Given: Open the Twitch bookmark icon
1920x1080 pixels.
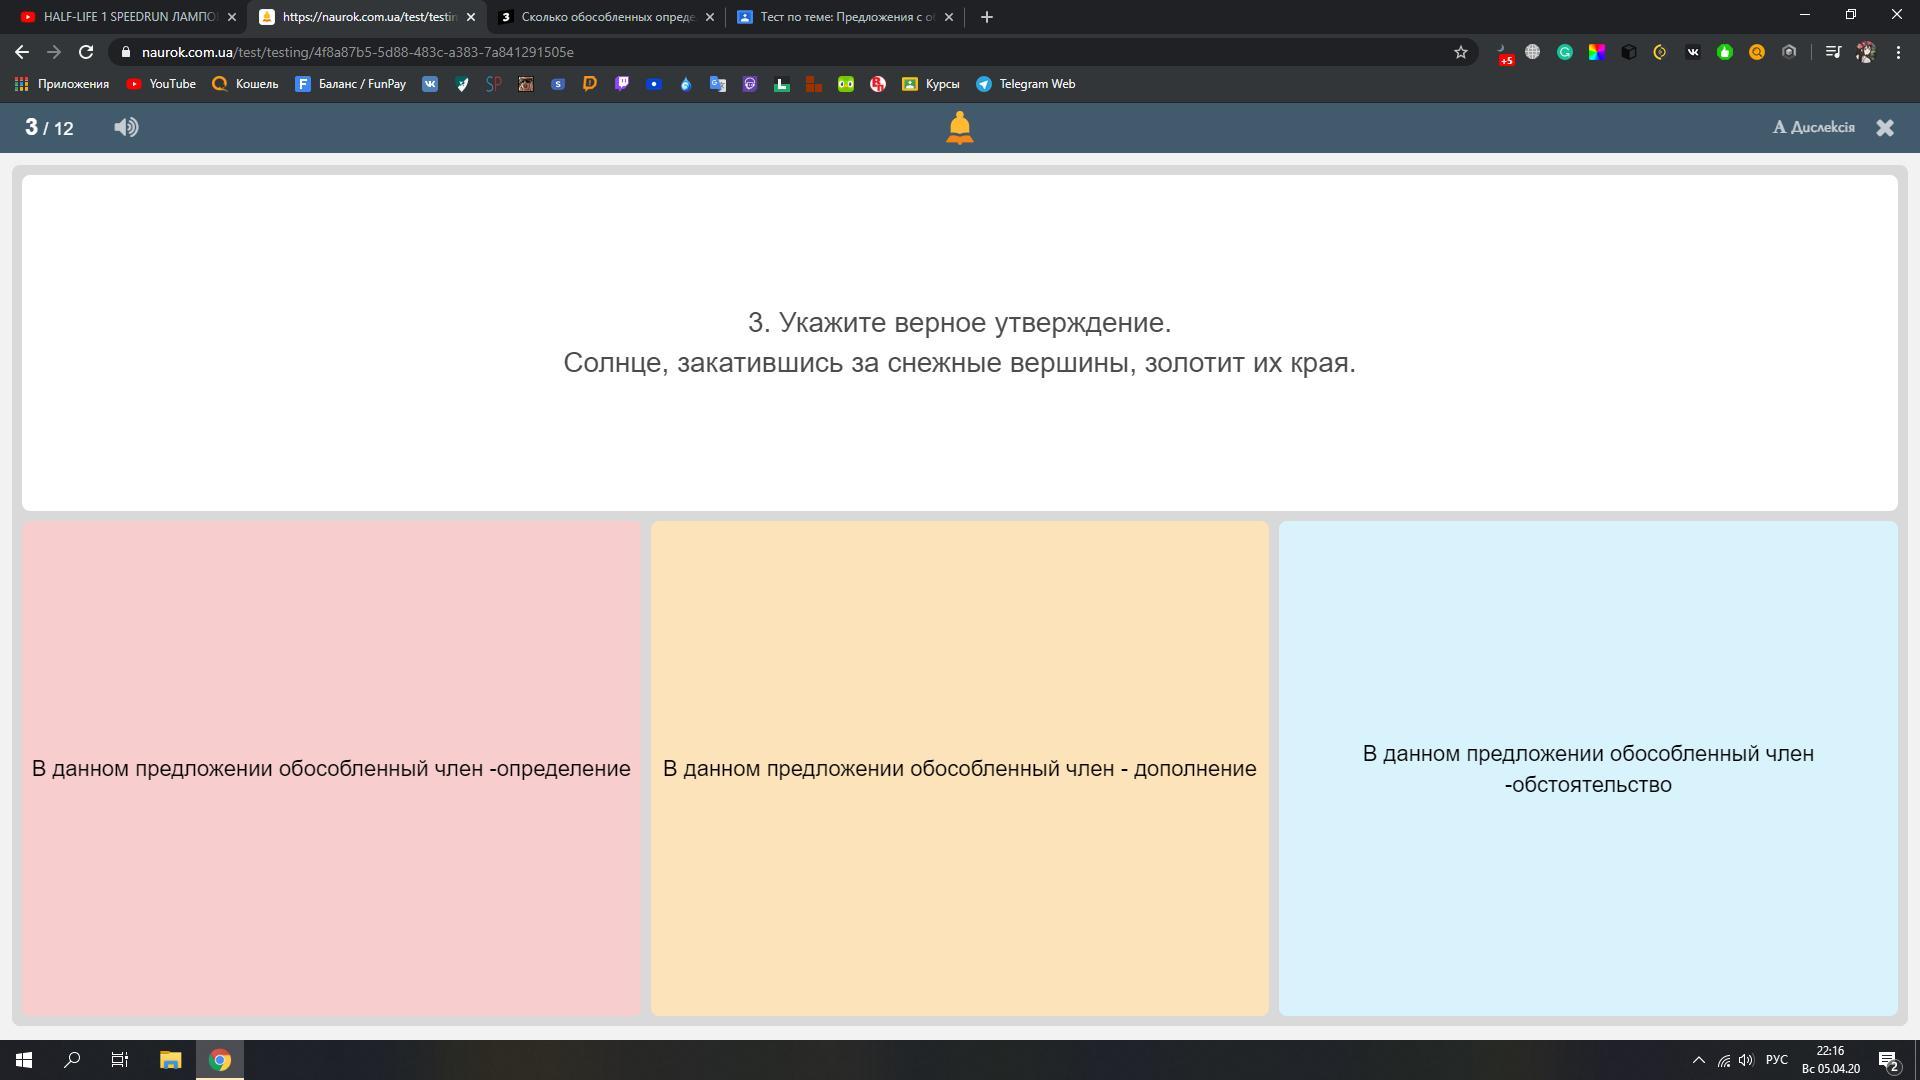Looking at the screenshot, I should point(622,84).
